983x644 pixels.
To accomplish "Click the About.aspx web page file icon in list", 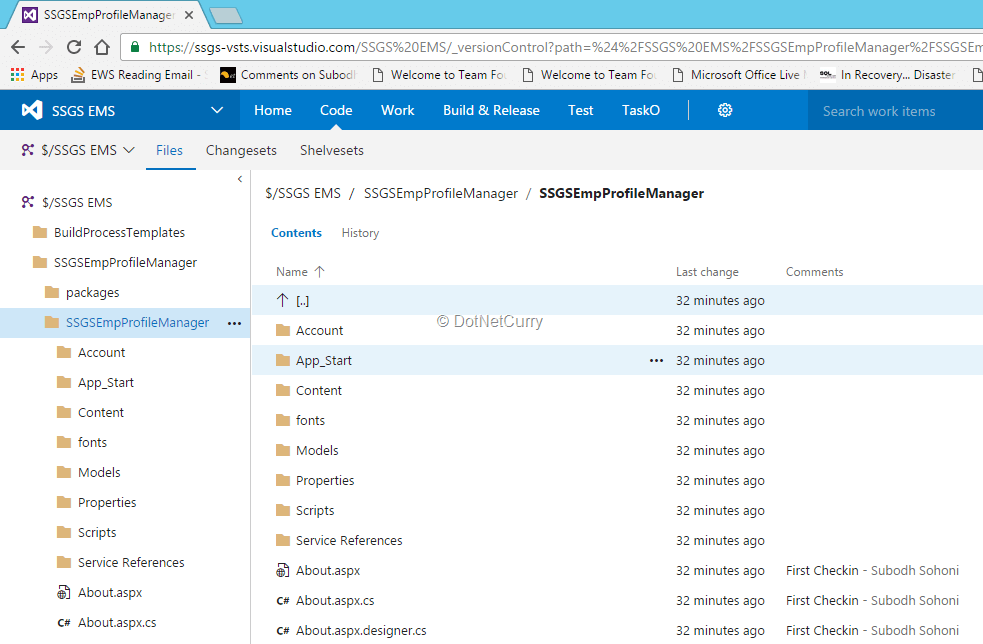I will pyautogui.click(x=283, y=571).
